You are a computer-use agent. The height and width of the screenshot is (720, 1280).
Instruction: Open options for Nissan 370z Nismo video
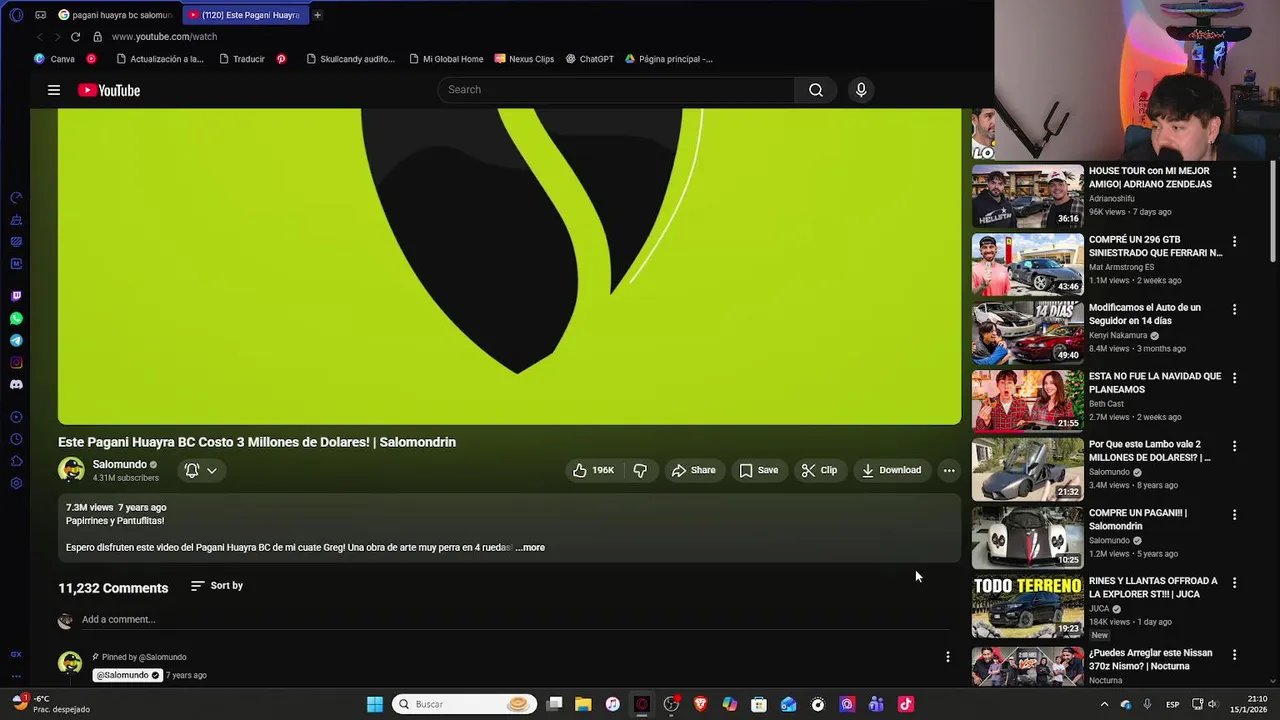[1234, 655]
